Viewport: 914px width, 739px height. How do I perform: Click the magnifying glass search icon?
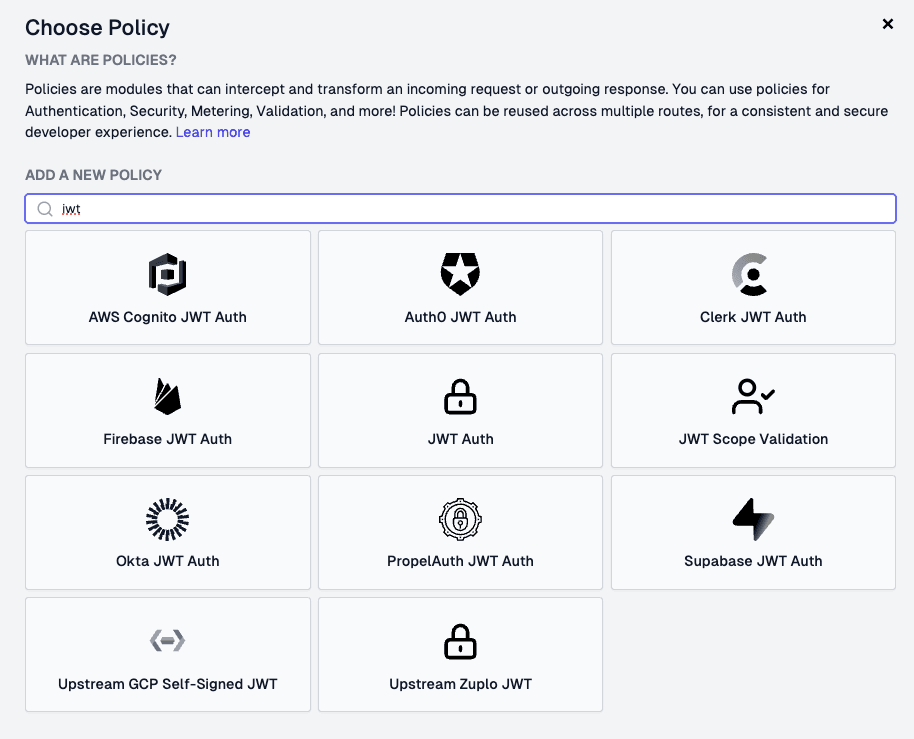click(45, 208)
